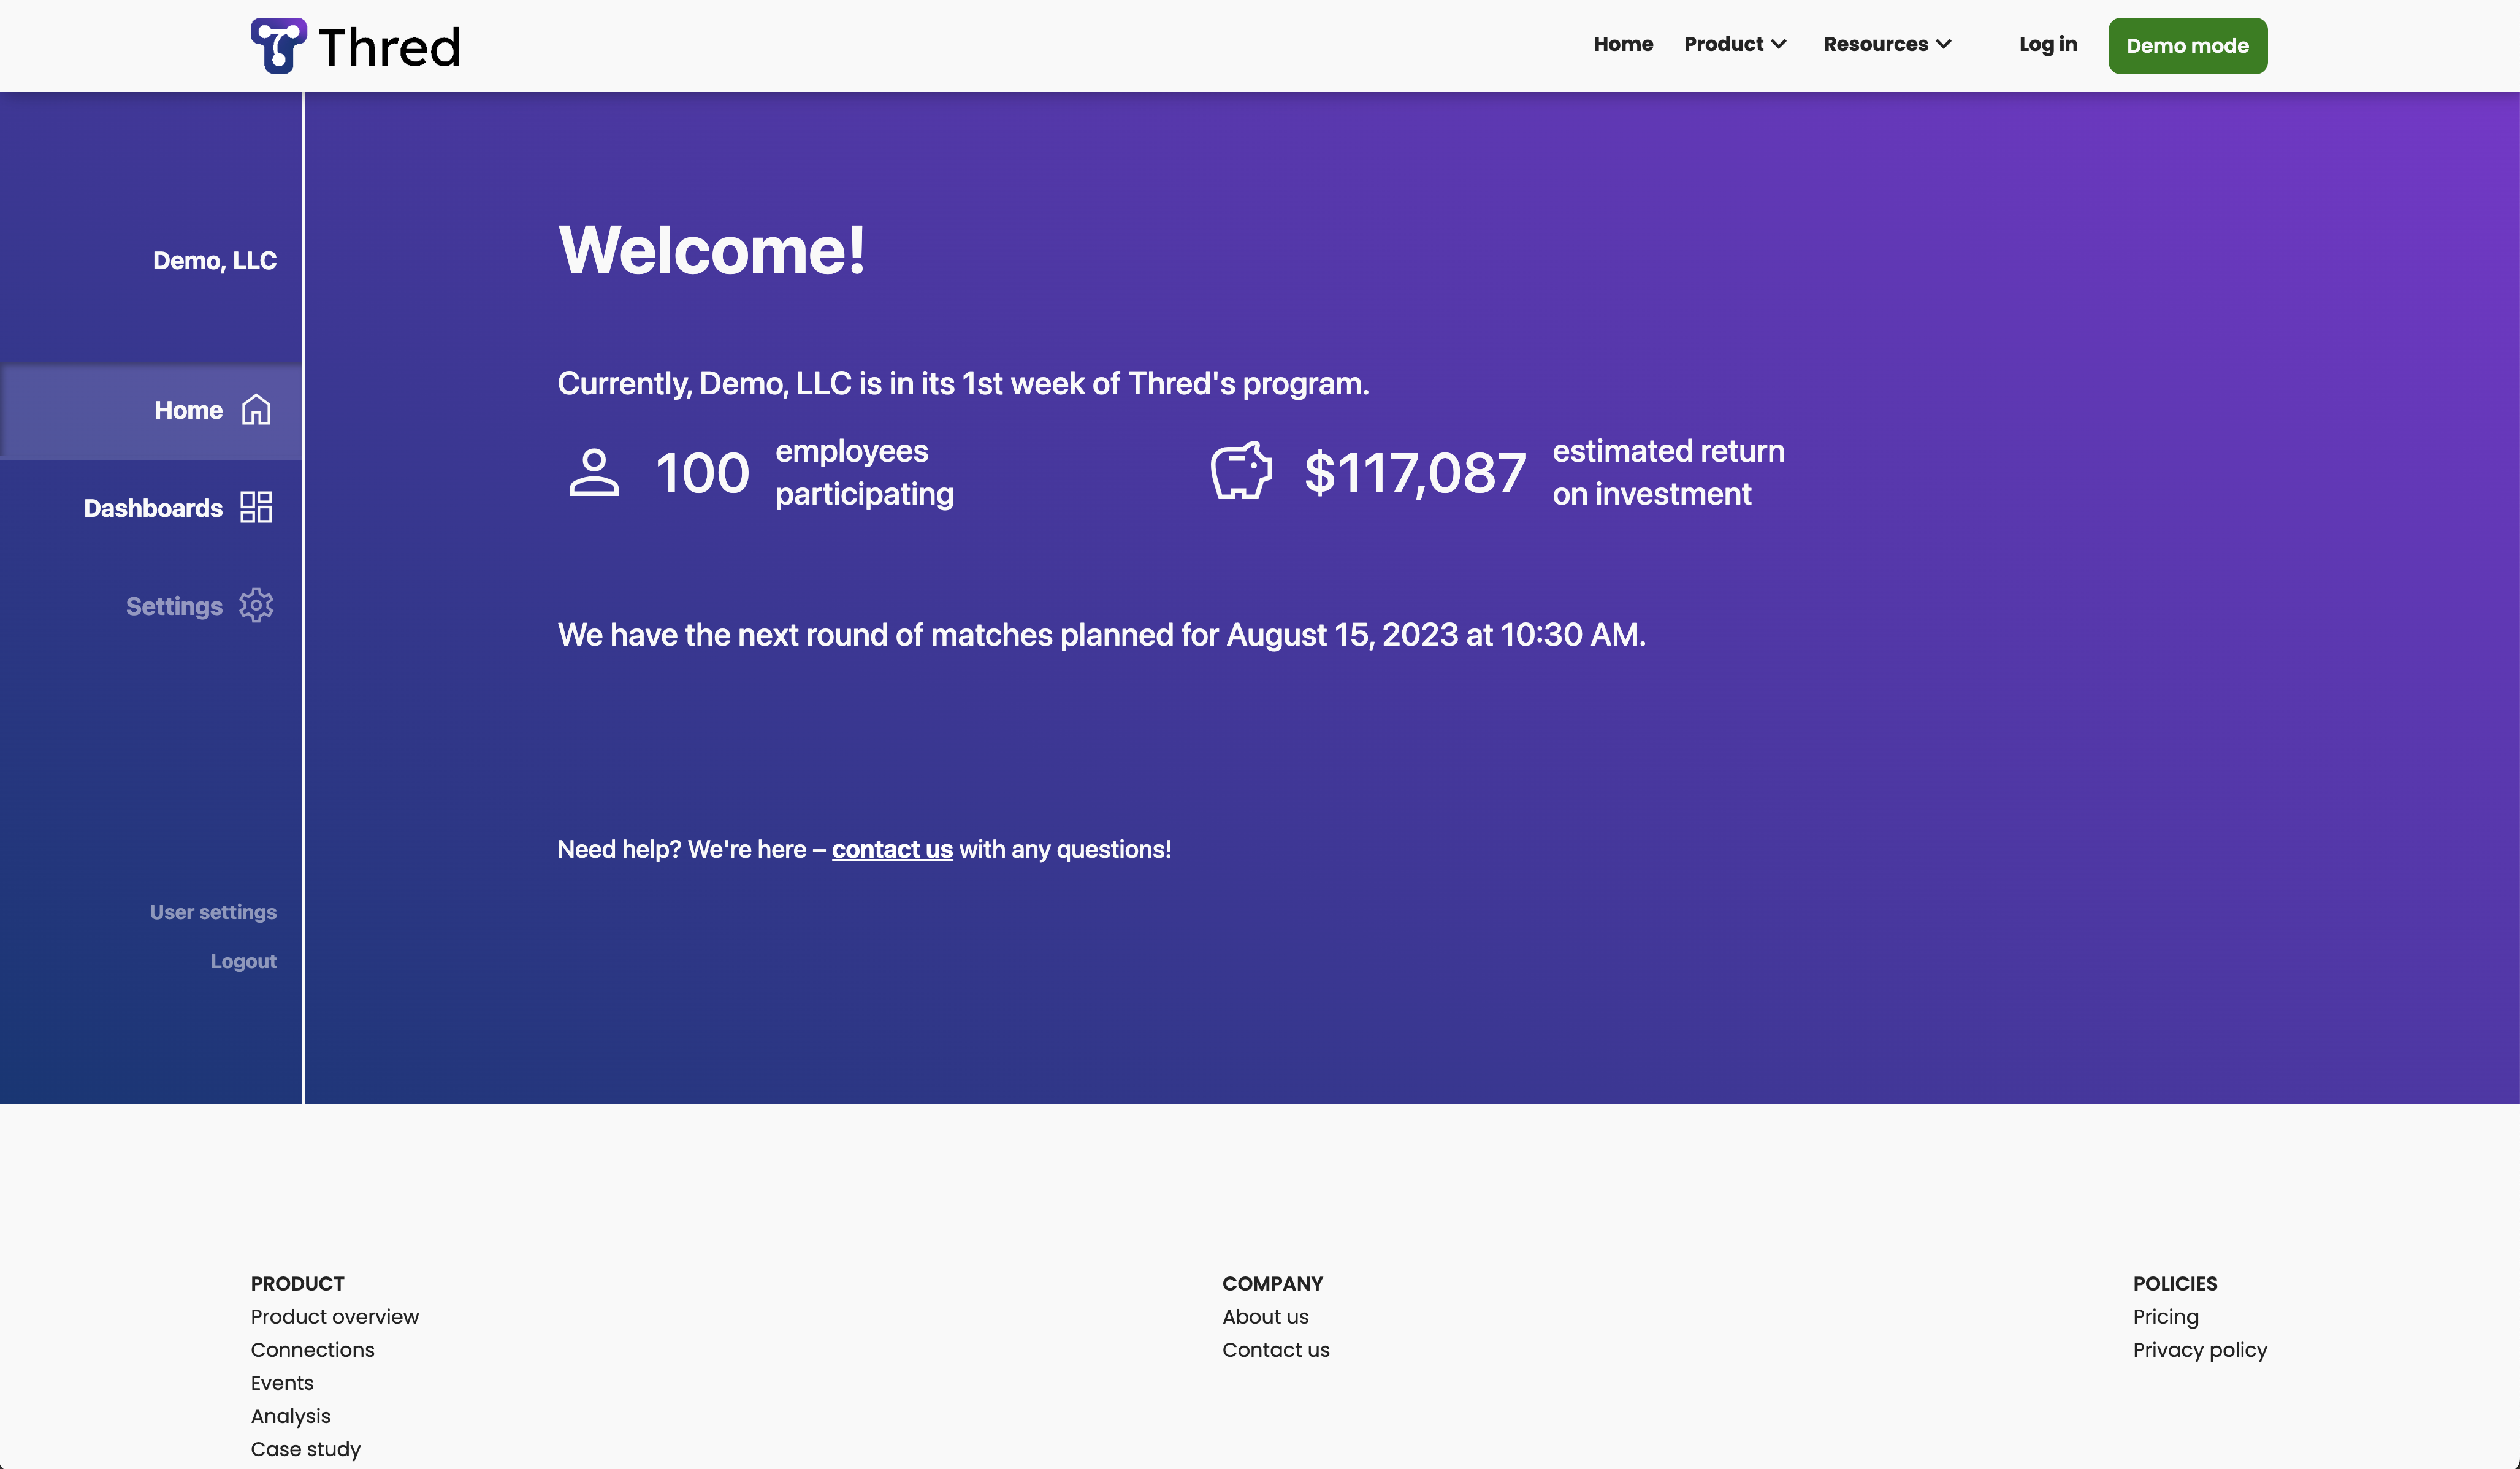Click the Settings gear icon

[256, 605]
